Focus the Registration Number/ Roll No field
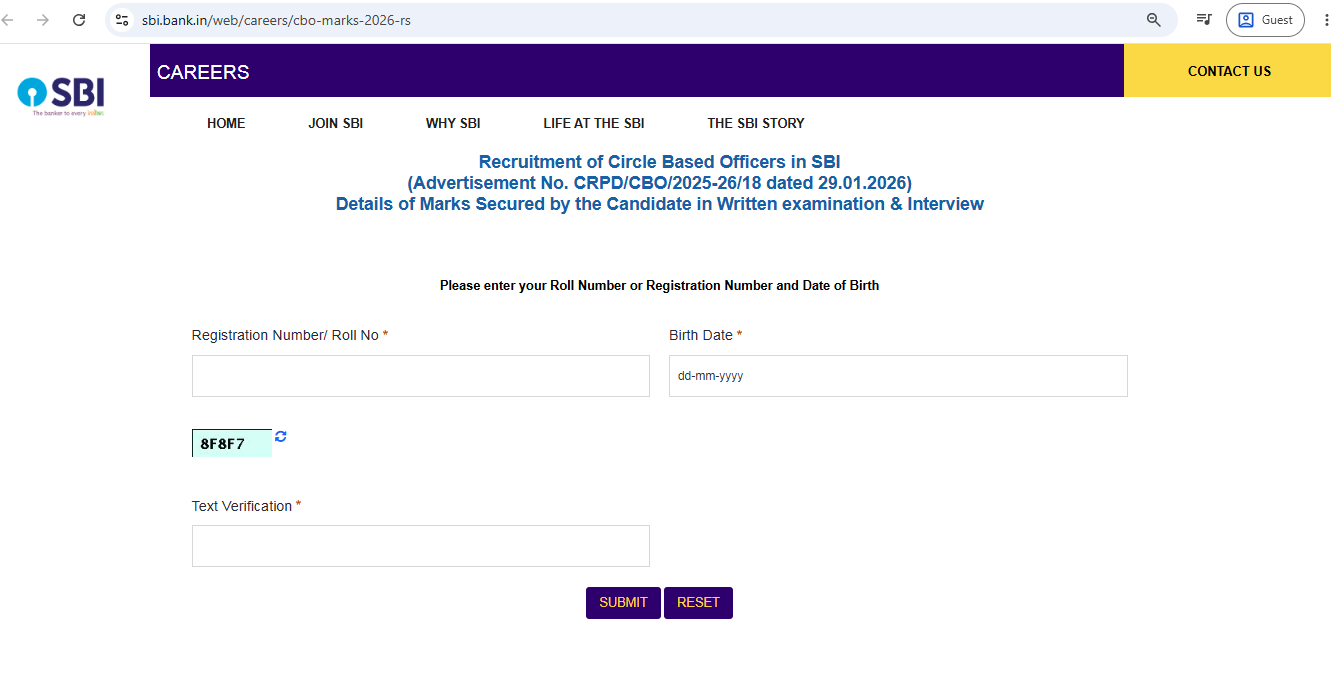1331x675 pixels. (421, 376)
